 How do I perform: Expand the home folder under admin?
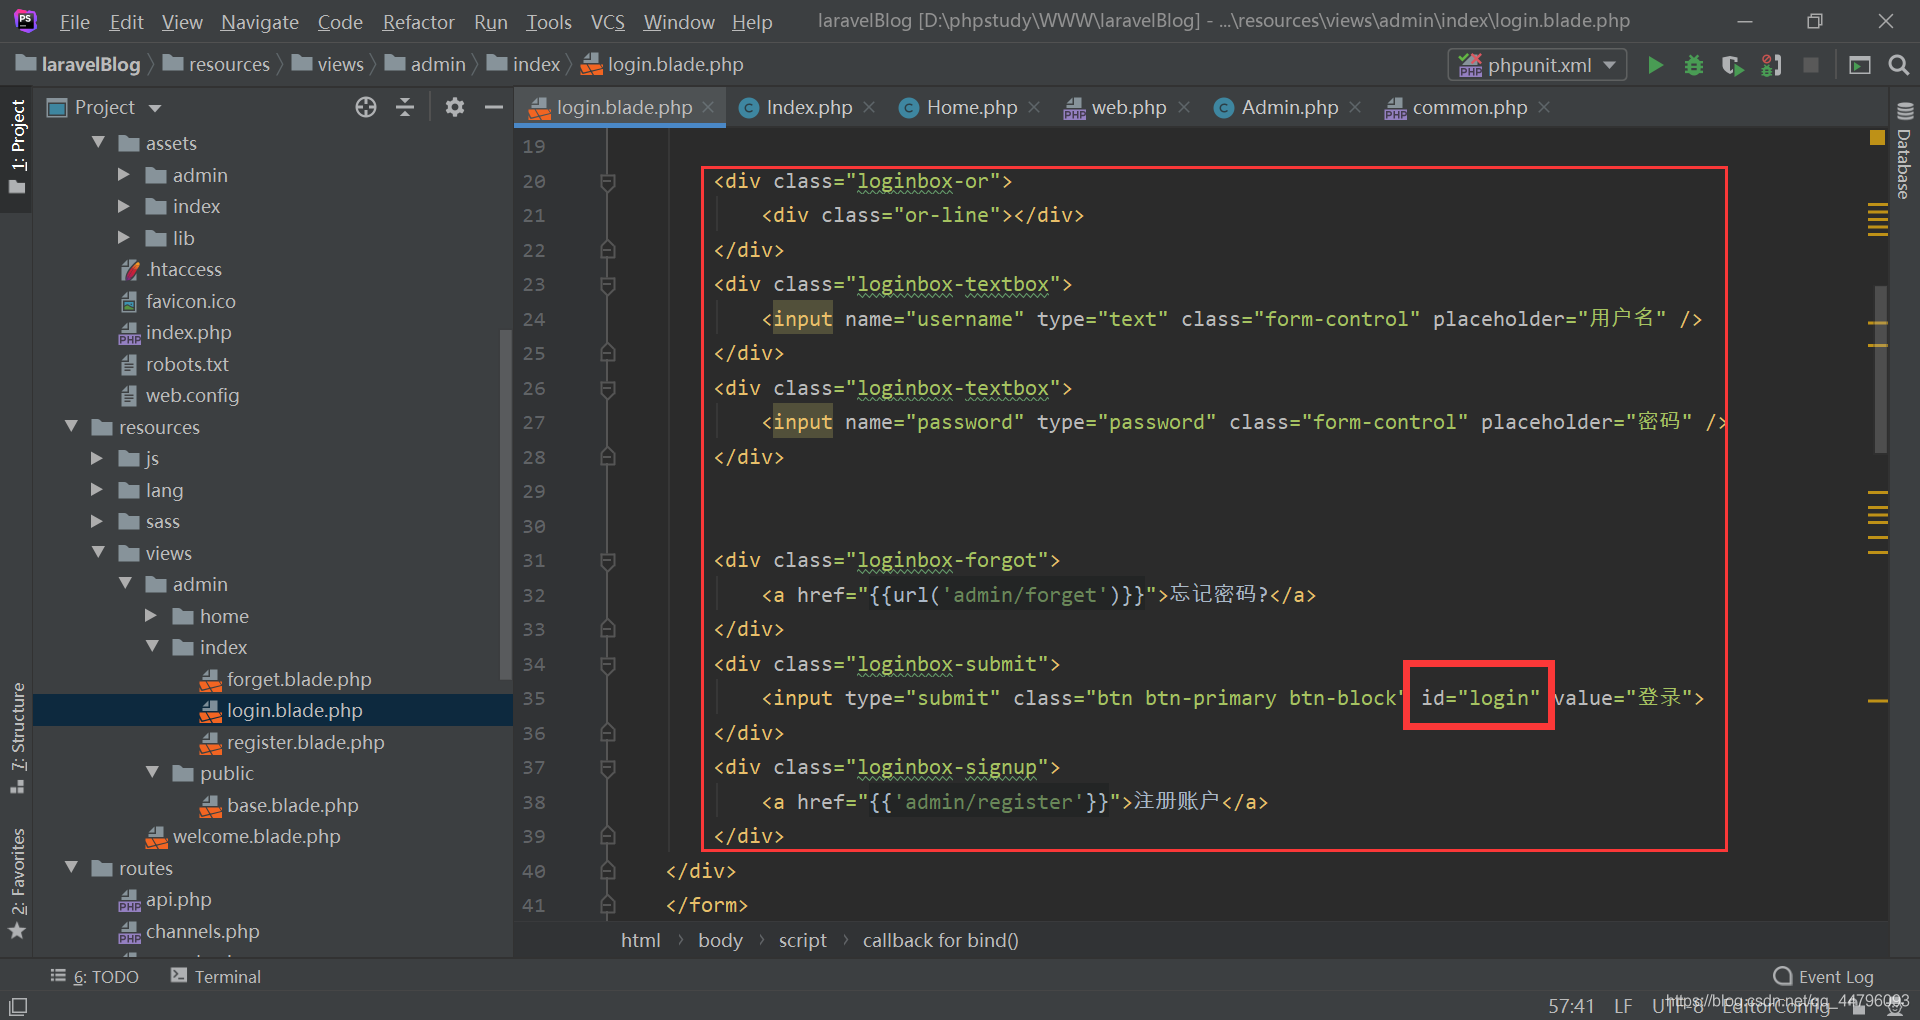click(151, 616)
